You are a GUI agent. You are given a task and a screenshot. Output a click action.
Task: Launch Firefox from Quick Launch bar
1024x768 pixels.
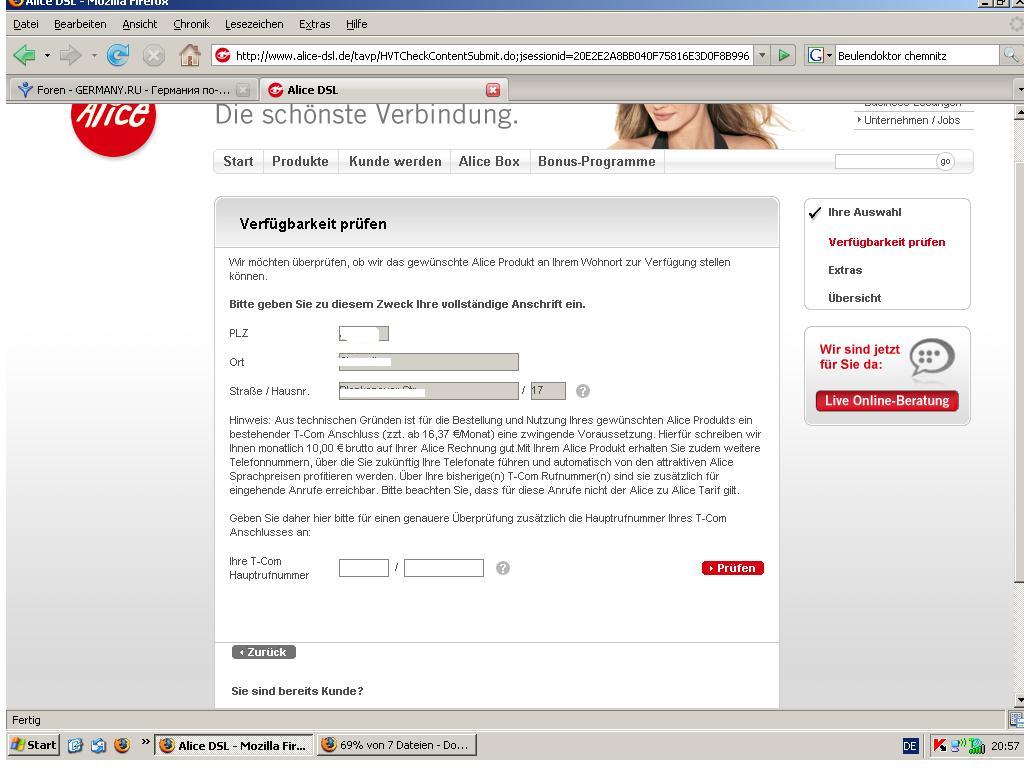click(122, 745)
